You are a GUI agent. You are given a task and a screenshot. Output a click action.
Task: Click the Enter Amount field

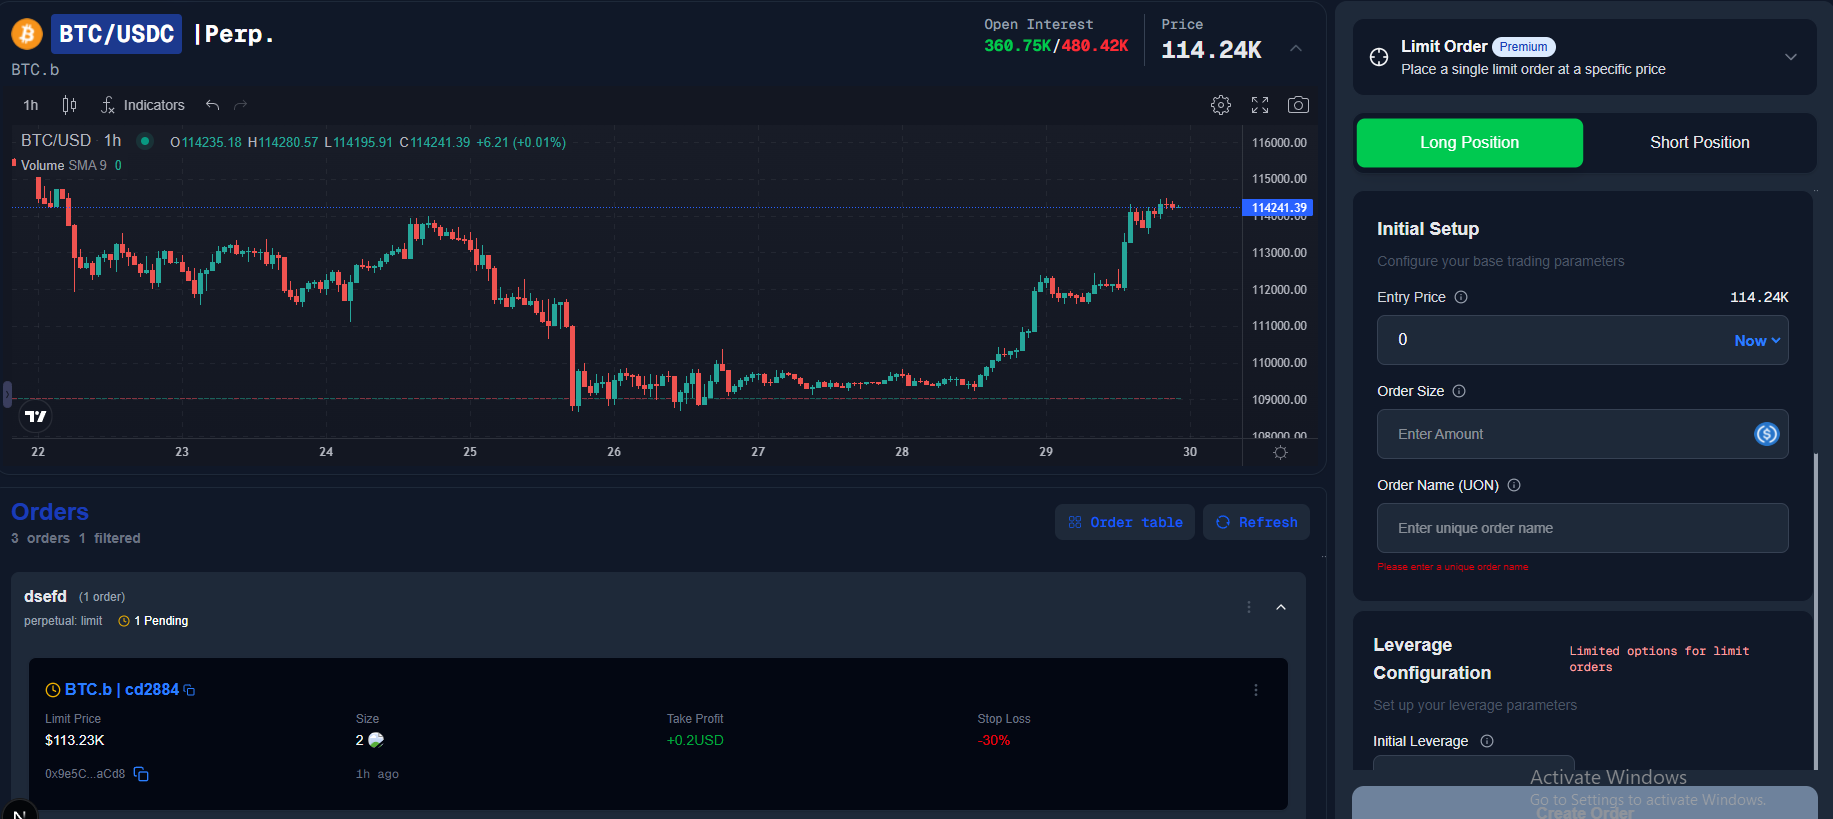pos(1560,434)
